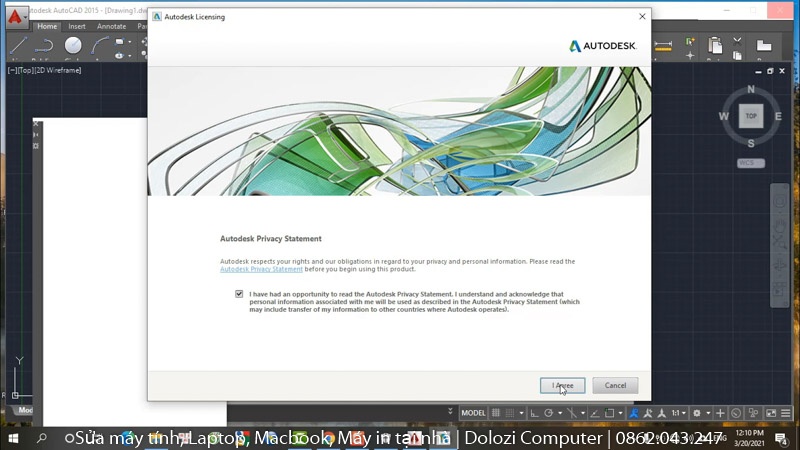Screen dimensions: 800x450
Task: Toggle ortho mode in status bar
Action: tap(535, 413)
